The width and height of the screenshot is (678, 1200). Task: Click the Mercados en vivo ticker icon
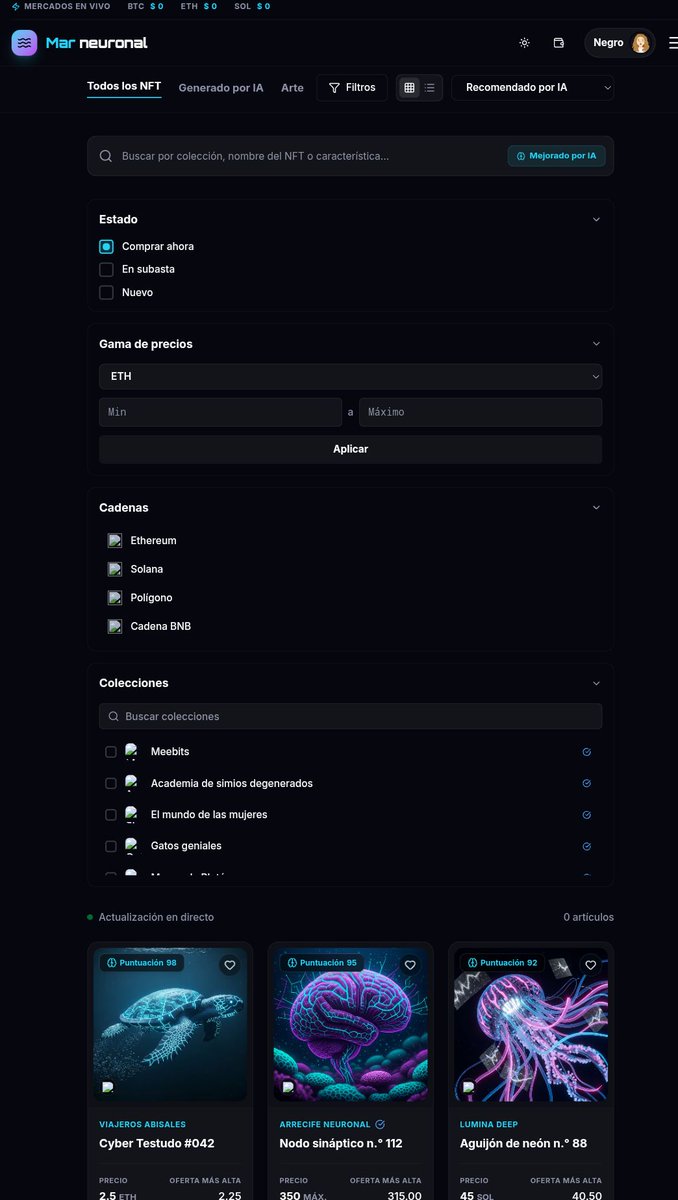[x=16, y=6]
